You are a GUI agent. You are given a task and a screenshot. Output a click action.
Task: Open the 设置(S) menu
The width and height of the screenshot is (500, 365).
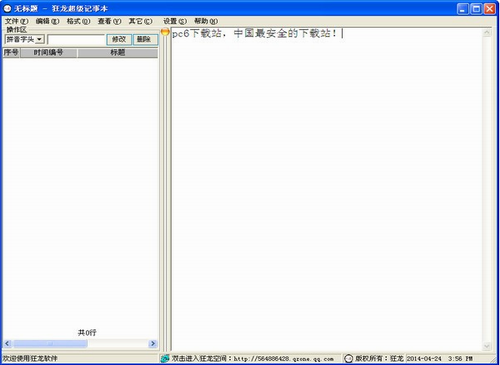coord(175,21)
